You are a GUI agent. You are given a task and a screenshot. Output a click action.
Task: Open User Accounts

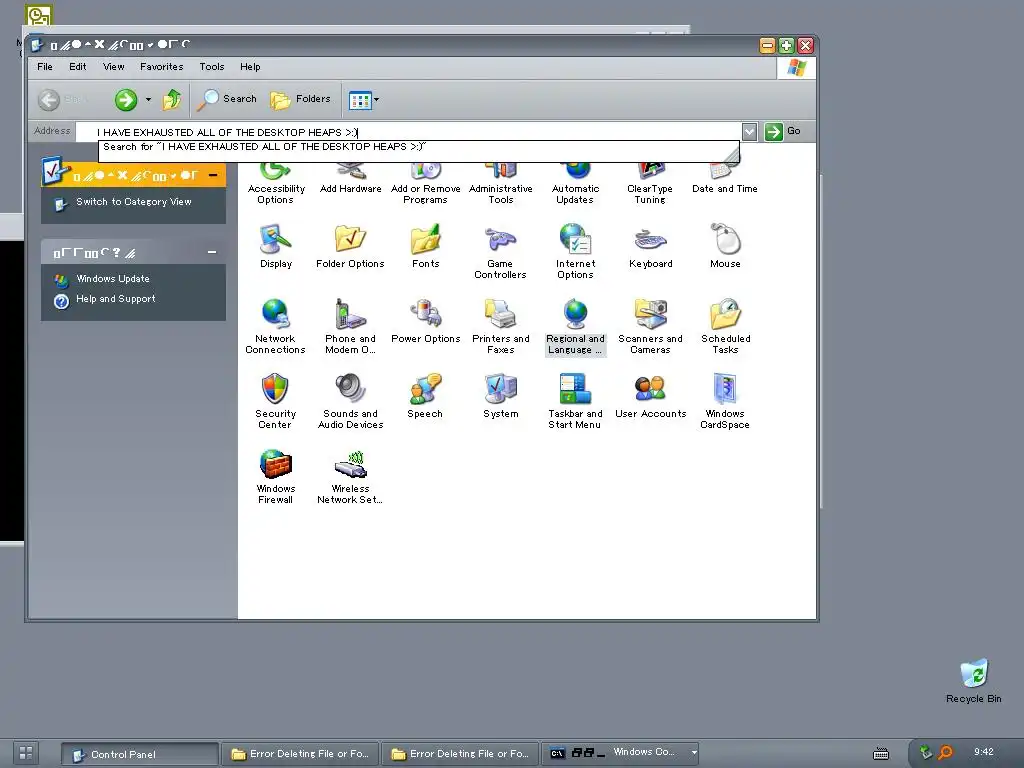tap(650, 396)
